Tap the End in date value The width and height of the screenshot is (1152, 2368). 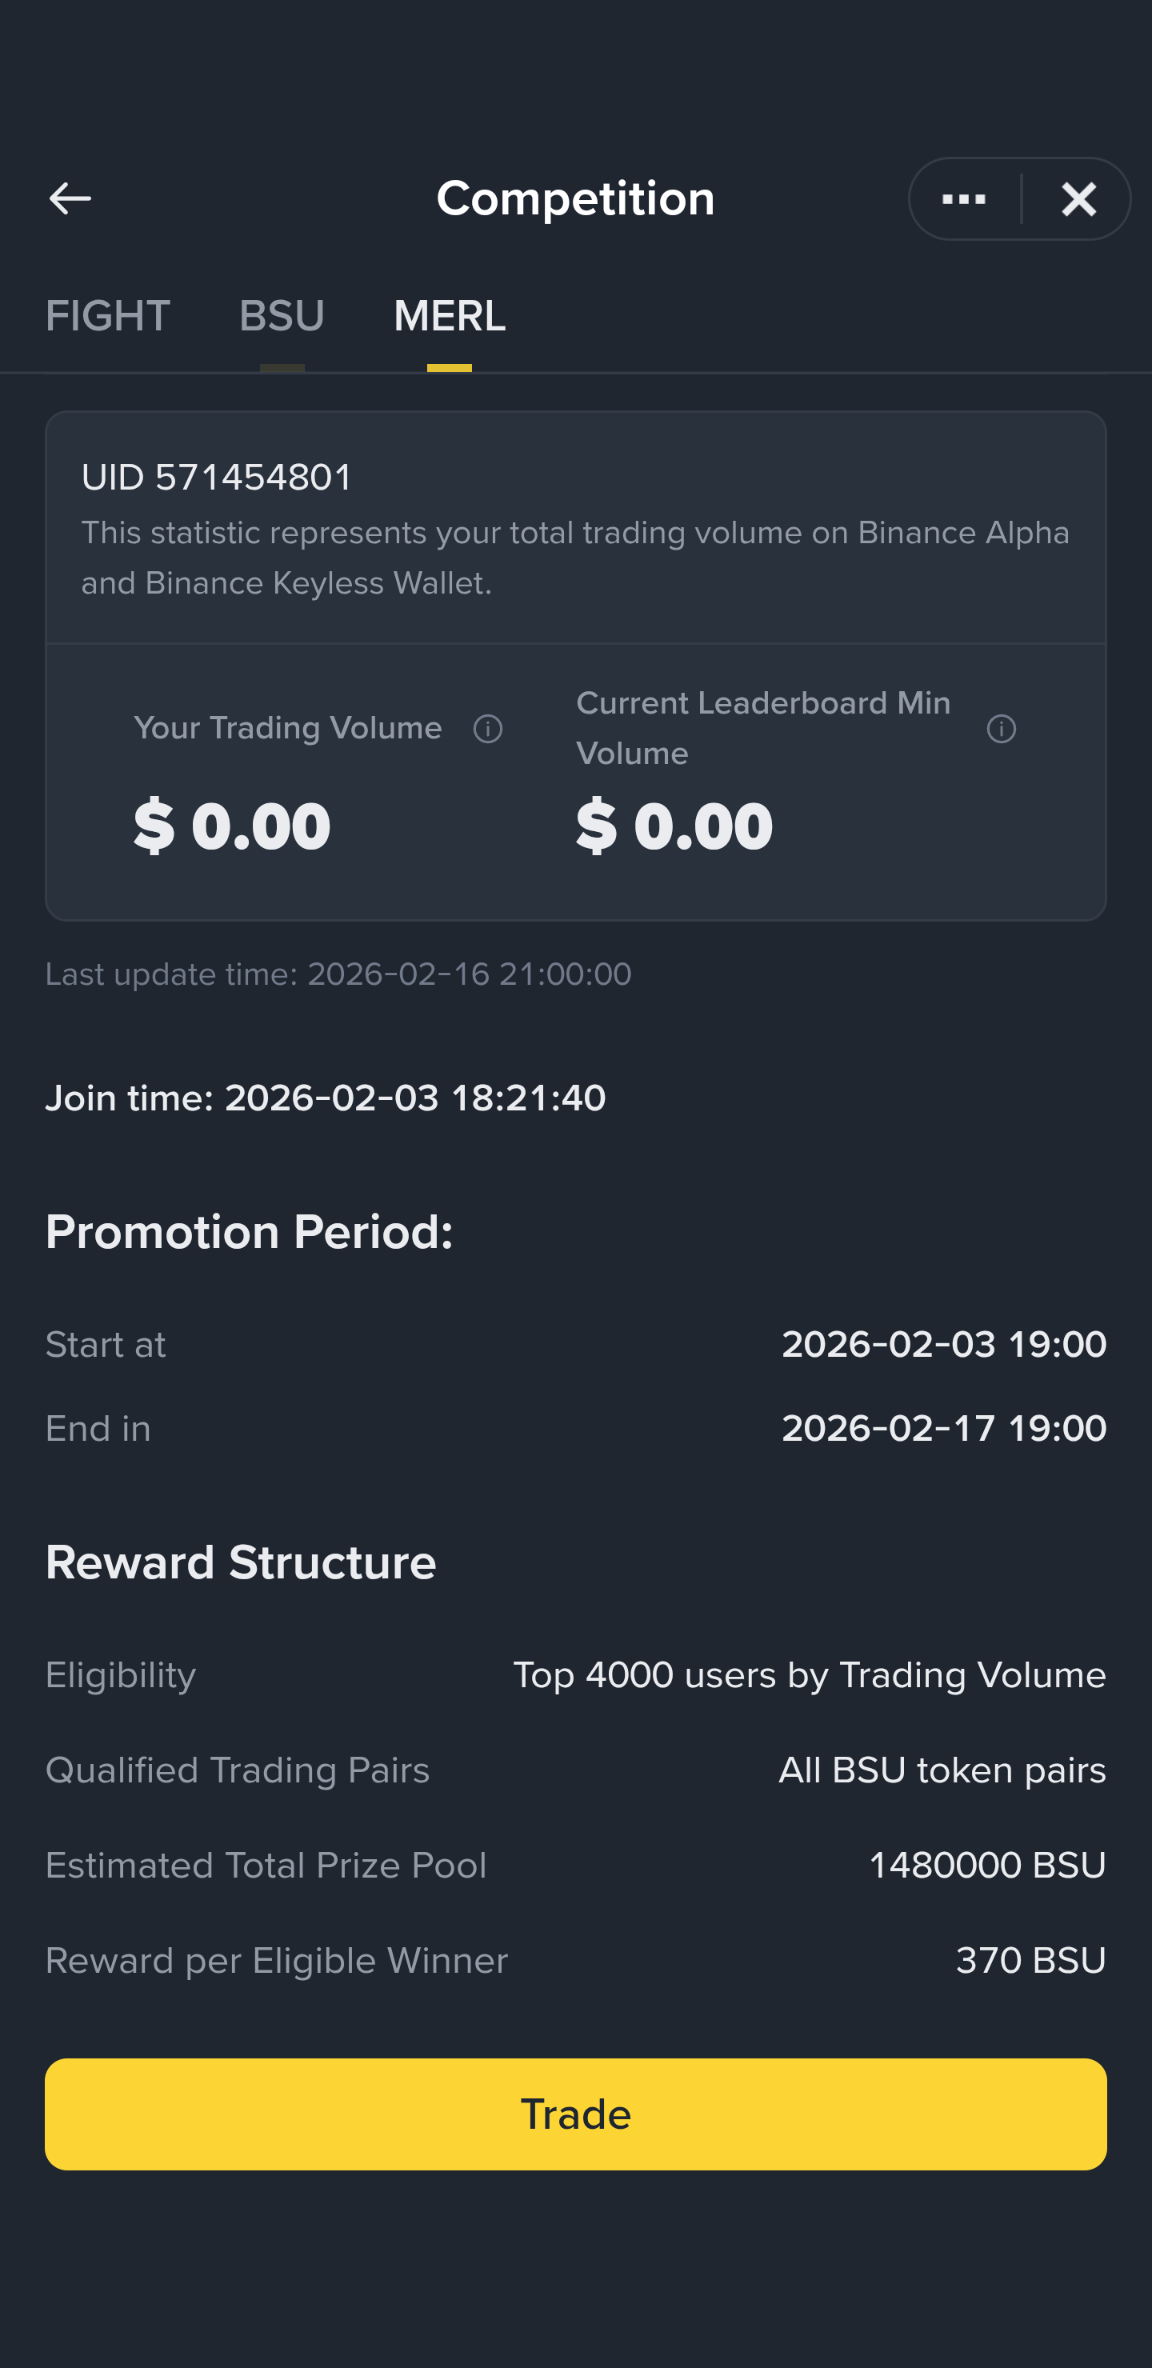[944, 1429]
